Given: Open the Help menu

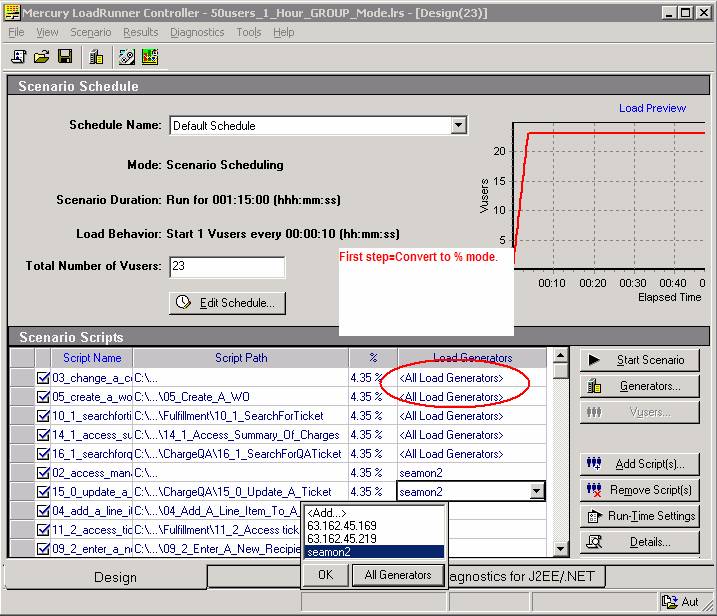Looking at the screenshot, I should 284,32.
